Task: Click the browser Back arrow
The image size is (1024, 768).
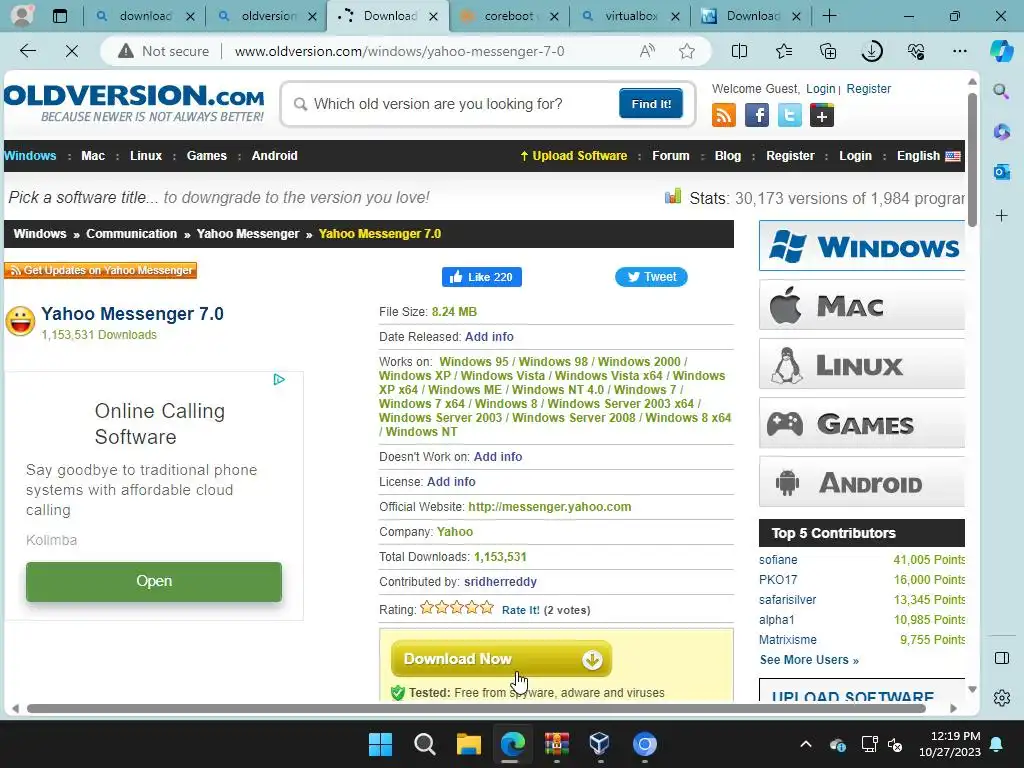Action: point(27,51)
